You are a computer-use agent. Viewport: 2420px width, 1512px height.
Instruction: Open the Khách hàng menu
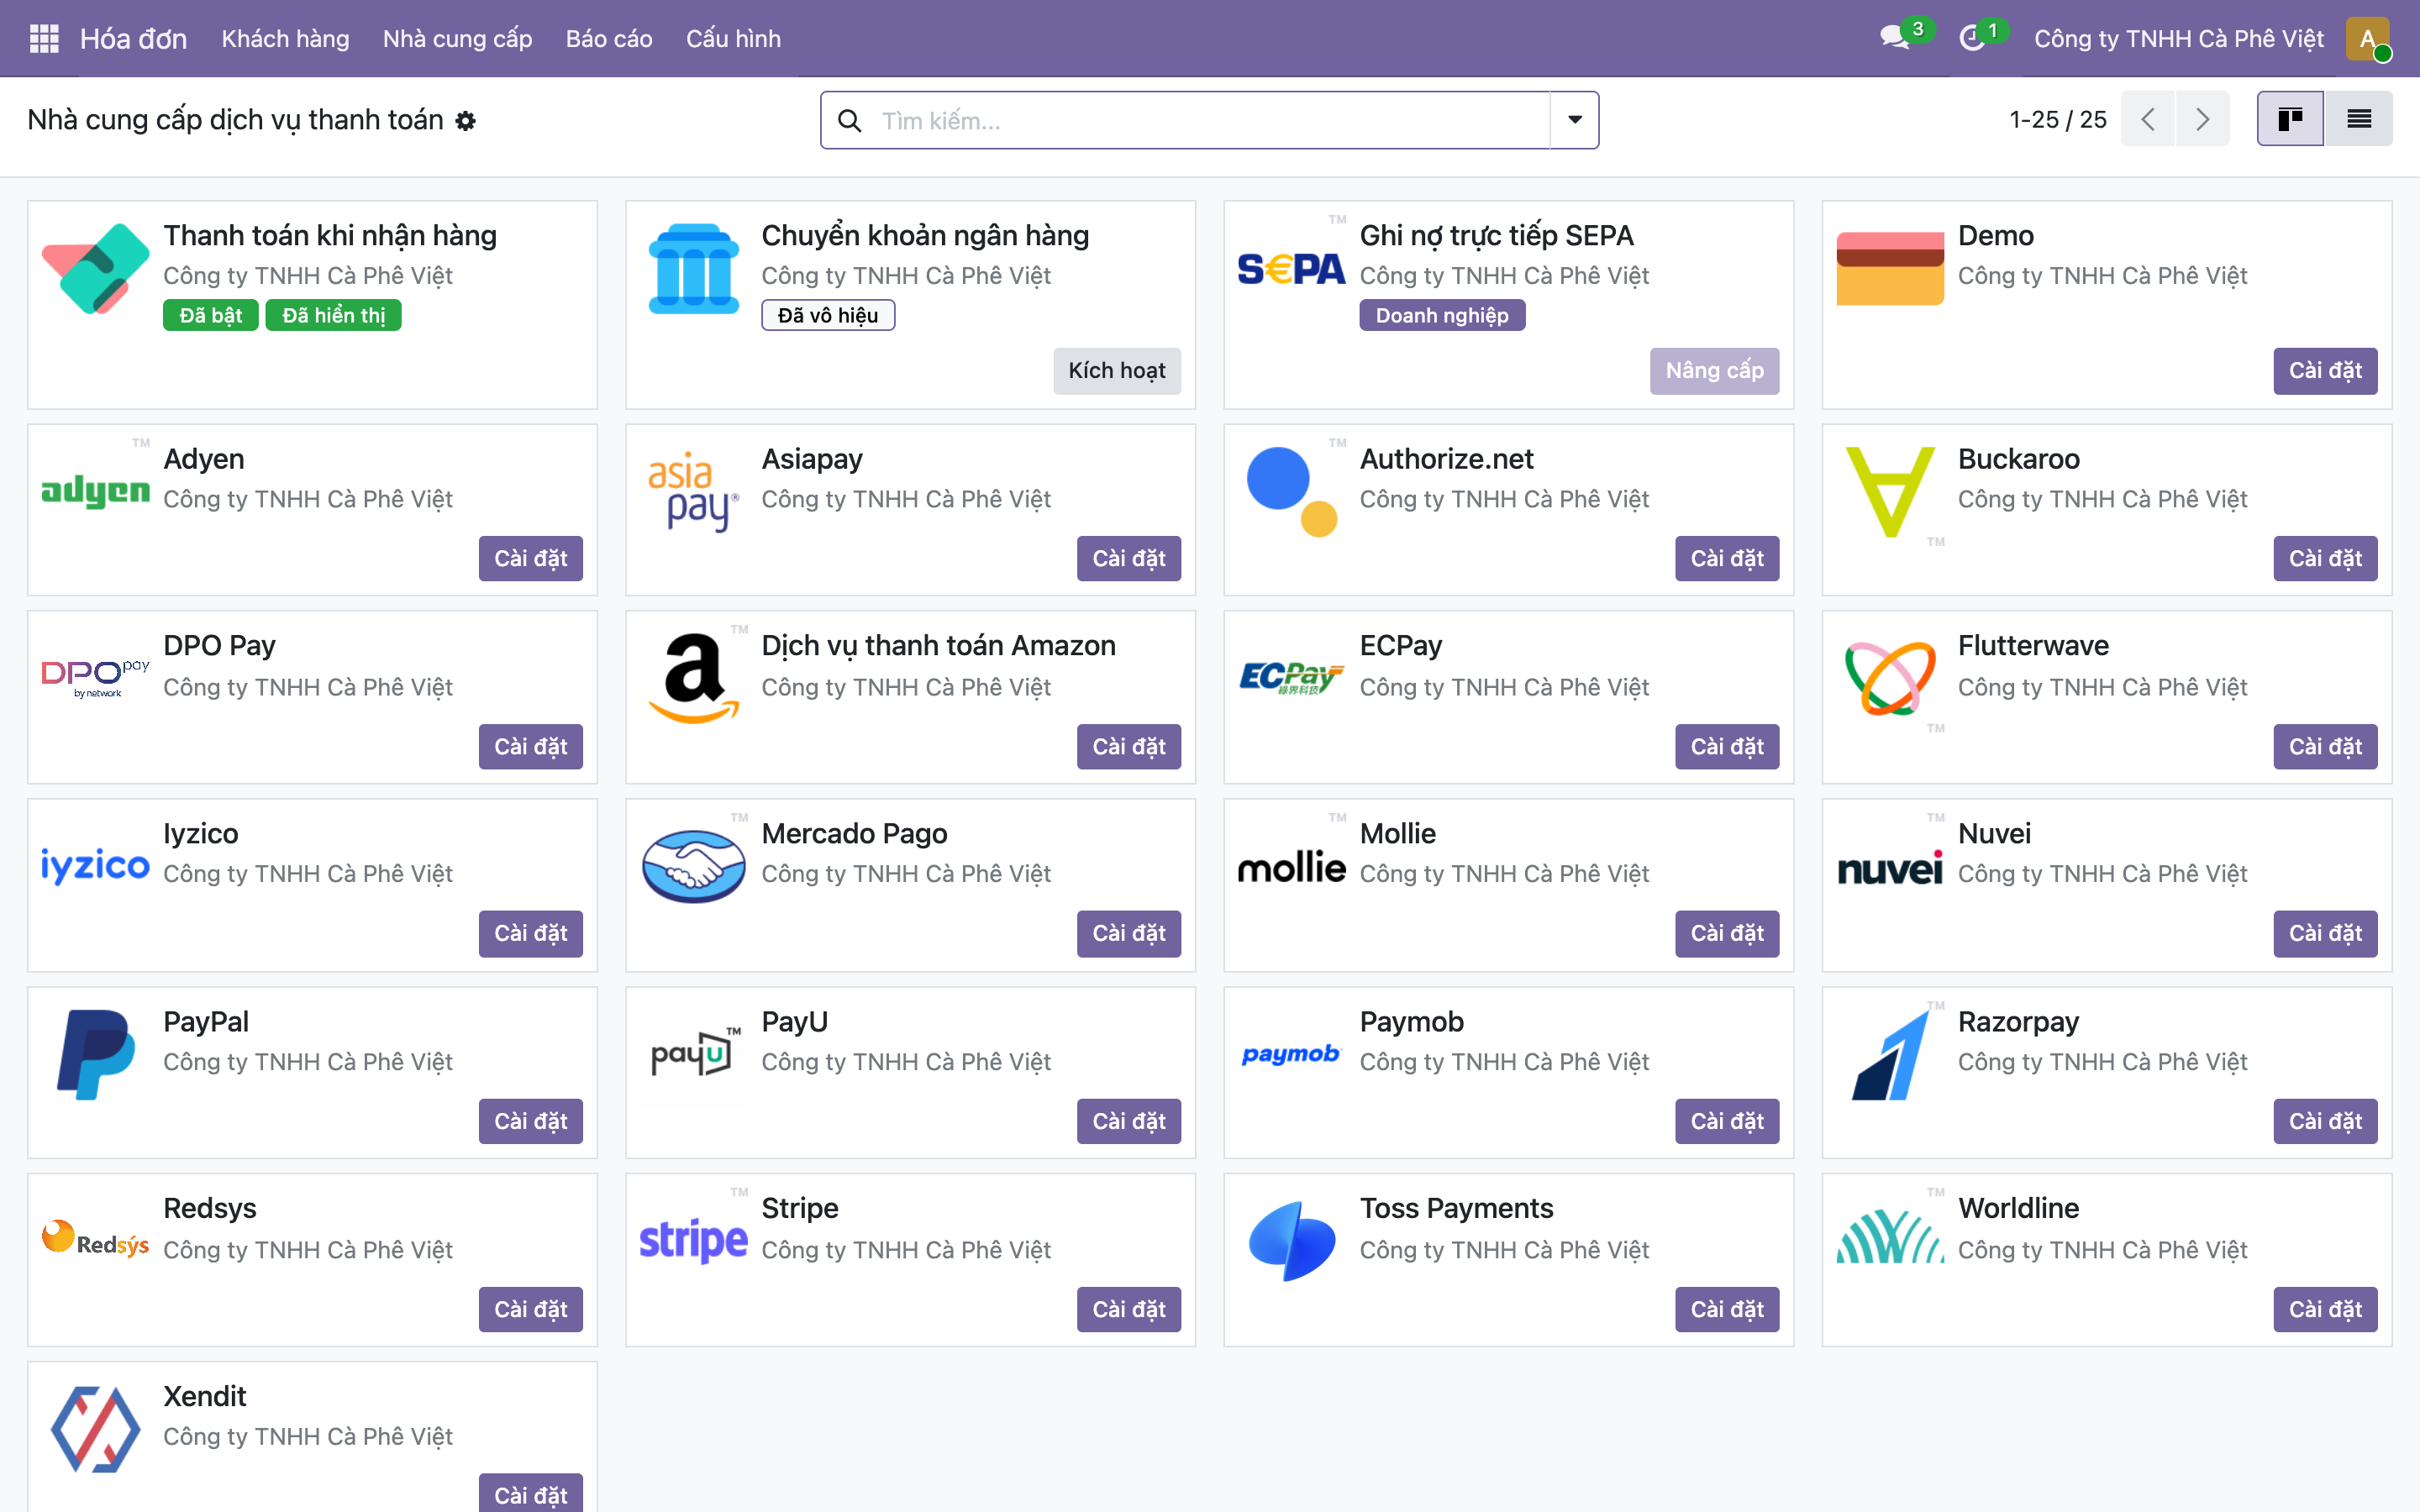tap(285, 38)
